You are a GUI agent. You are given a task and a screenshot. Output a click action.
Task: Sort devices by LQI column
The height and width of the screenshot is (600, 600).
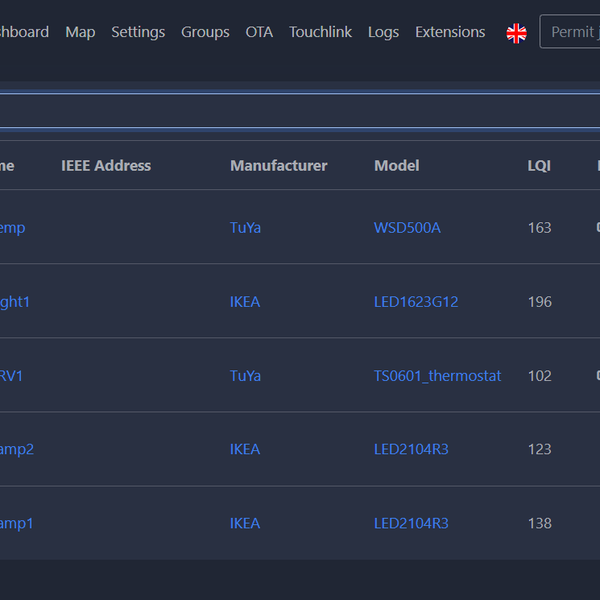pyautogui.click(x=539, y=166)
